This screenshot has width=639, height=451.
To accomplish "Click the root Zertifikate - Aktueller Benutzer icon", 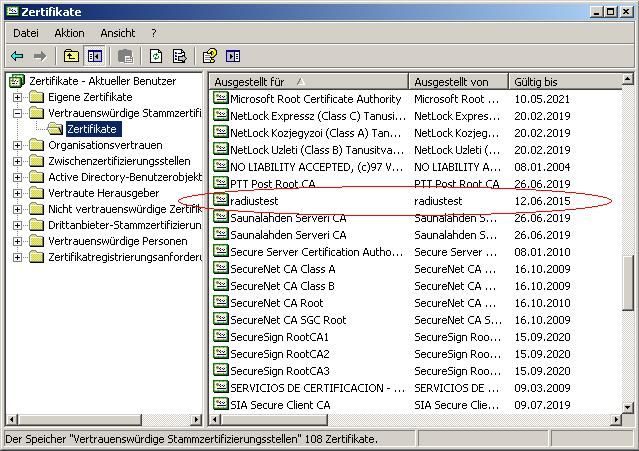I will click(17, 81).
